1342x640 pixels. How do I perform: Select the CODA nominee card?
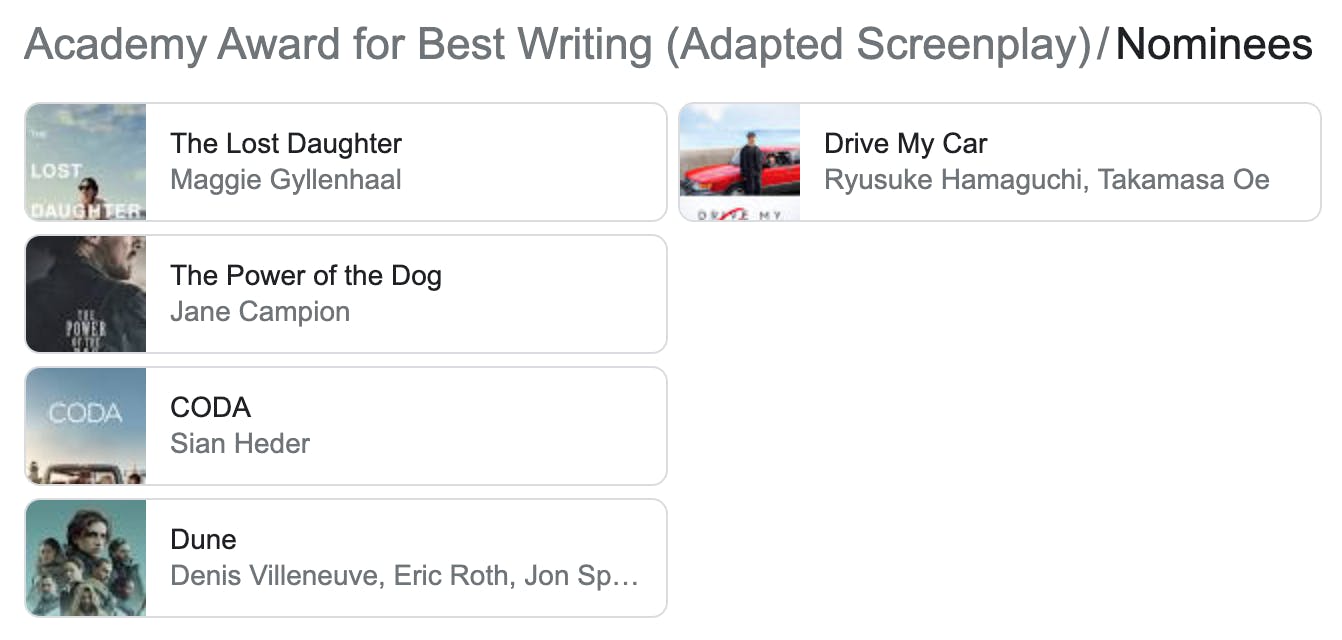coord(346,426)
